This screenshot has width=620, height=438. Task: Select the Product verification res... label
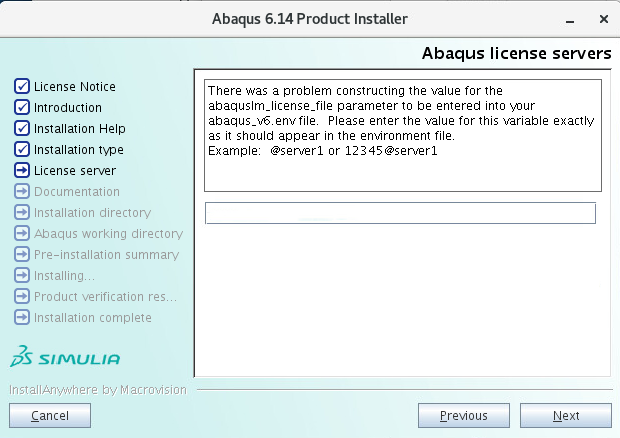click(x=105, y=296)
